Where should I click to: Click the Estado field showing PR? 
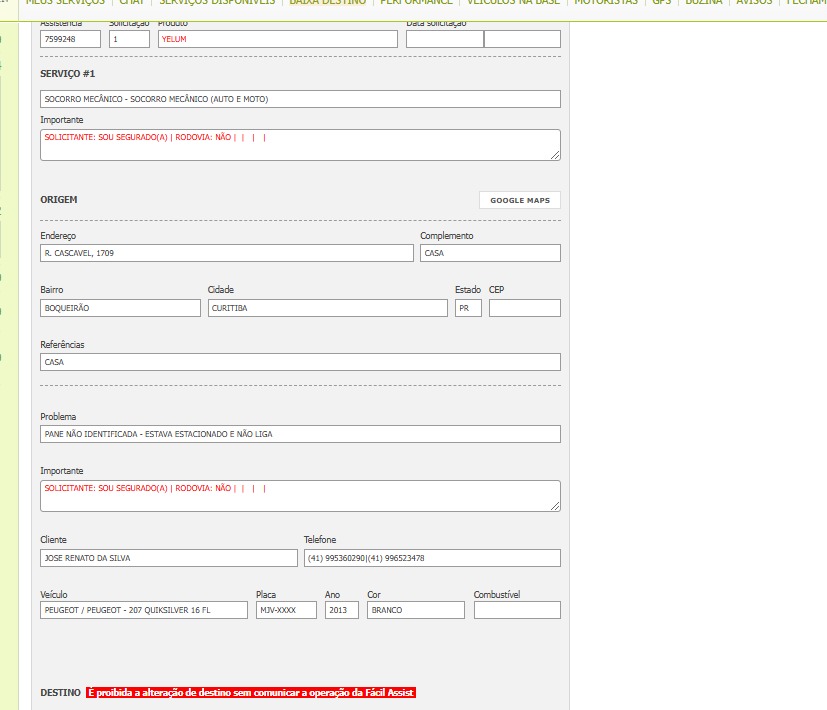(x=468, y=308)
